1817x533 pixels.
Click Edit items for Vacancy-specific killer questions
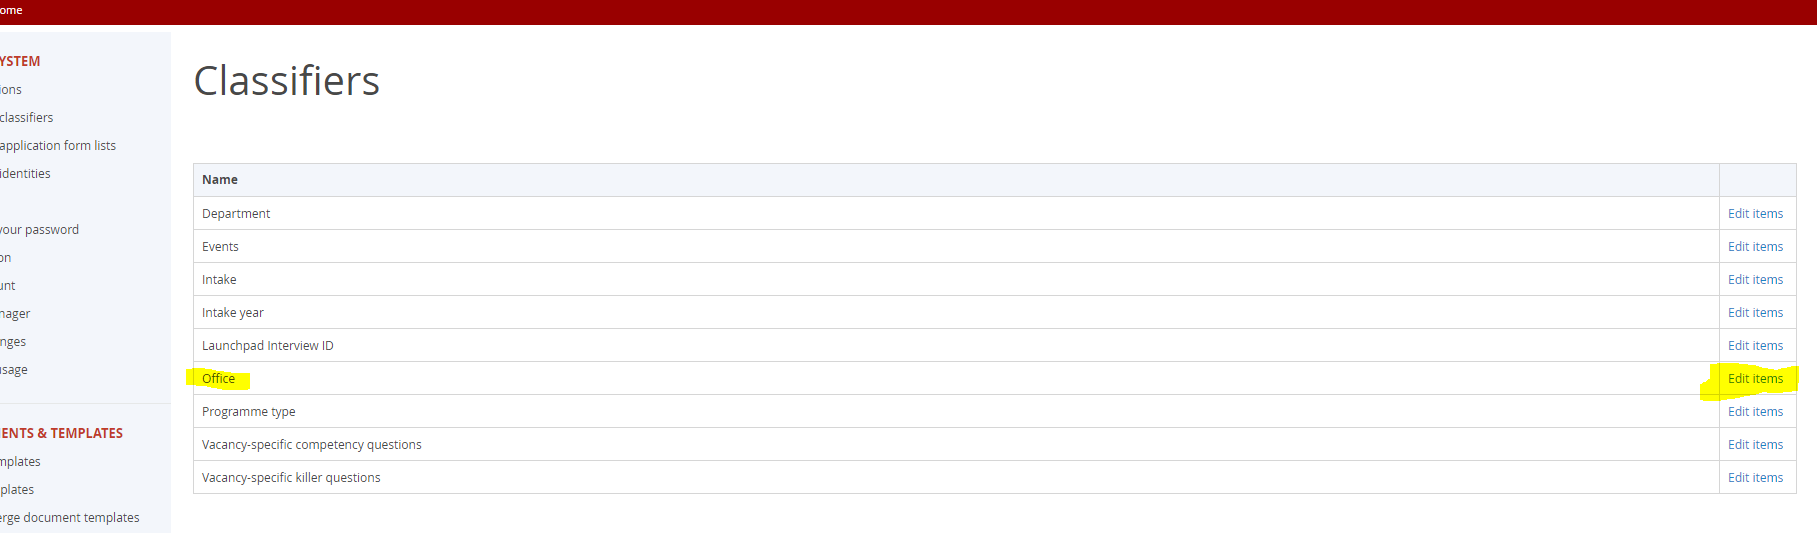coord(1755,478)
